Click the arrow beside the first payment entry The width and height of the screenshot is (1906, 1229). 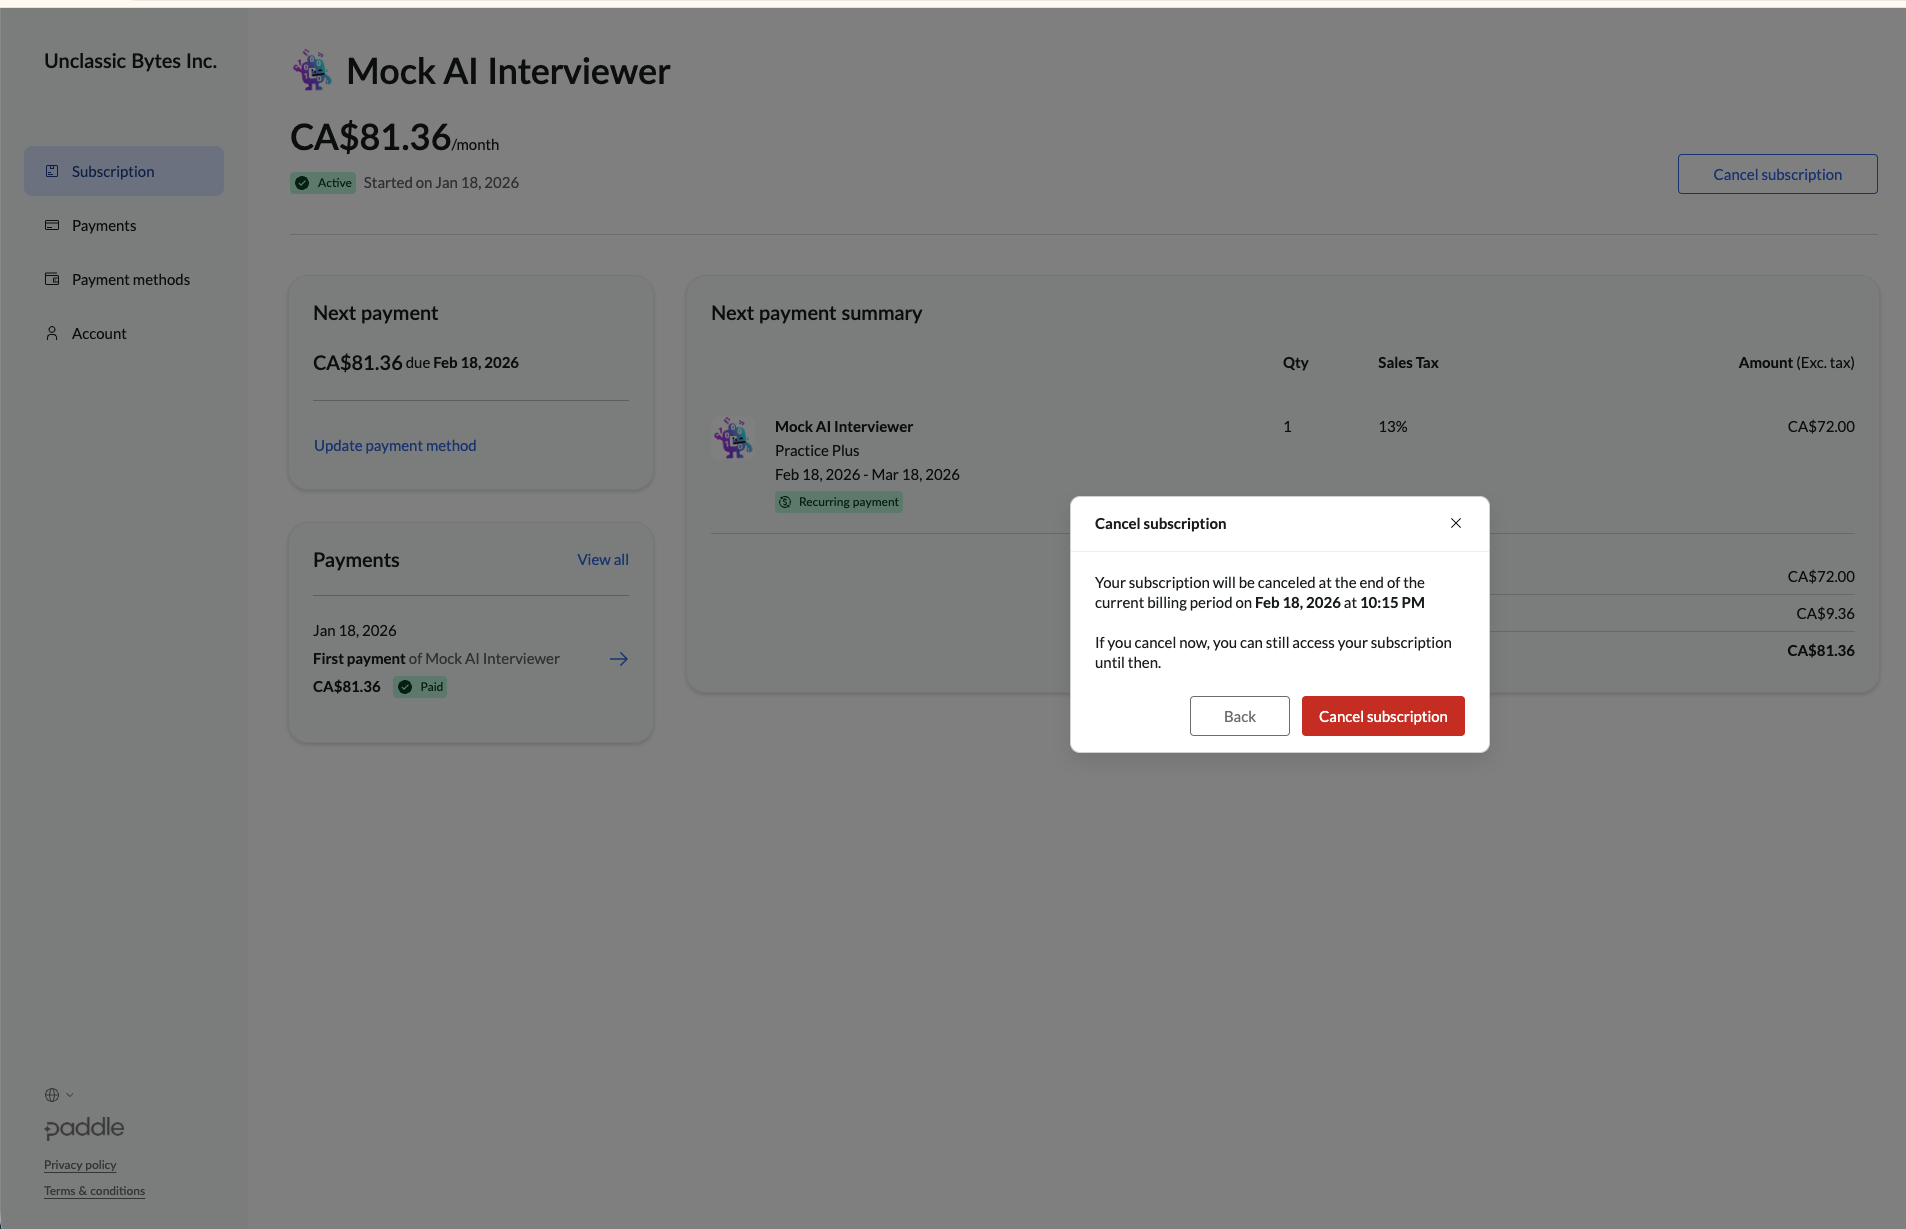point(619,658)
